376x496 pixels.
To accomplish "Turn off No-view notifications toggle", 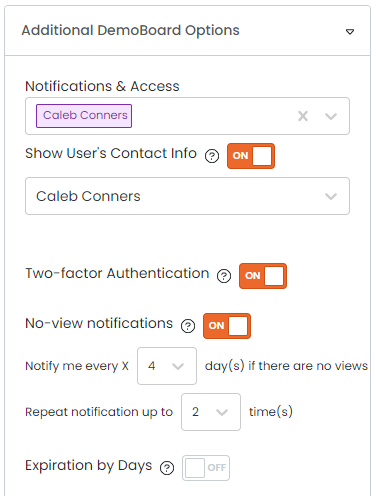I will (227, 326).
